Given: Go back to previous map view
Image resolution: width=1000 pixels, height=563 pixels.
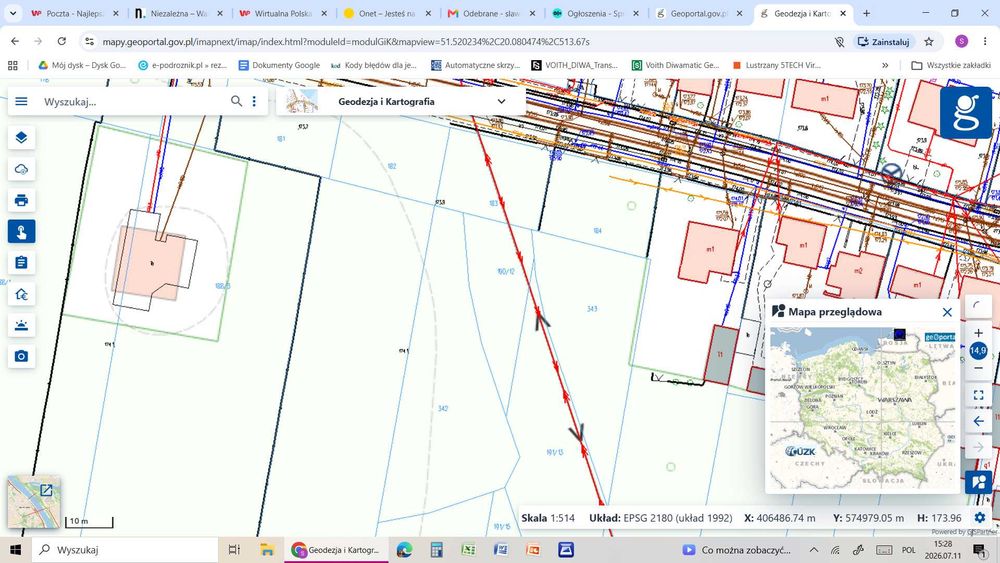Looking at the screenshot, I should tap(978, 421).
